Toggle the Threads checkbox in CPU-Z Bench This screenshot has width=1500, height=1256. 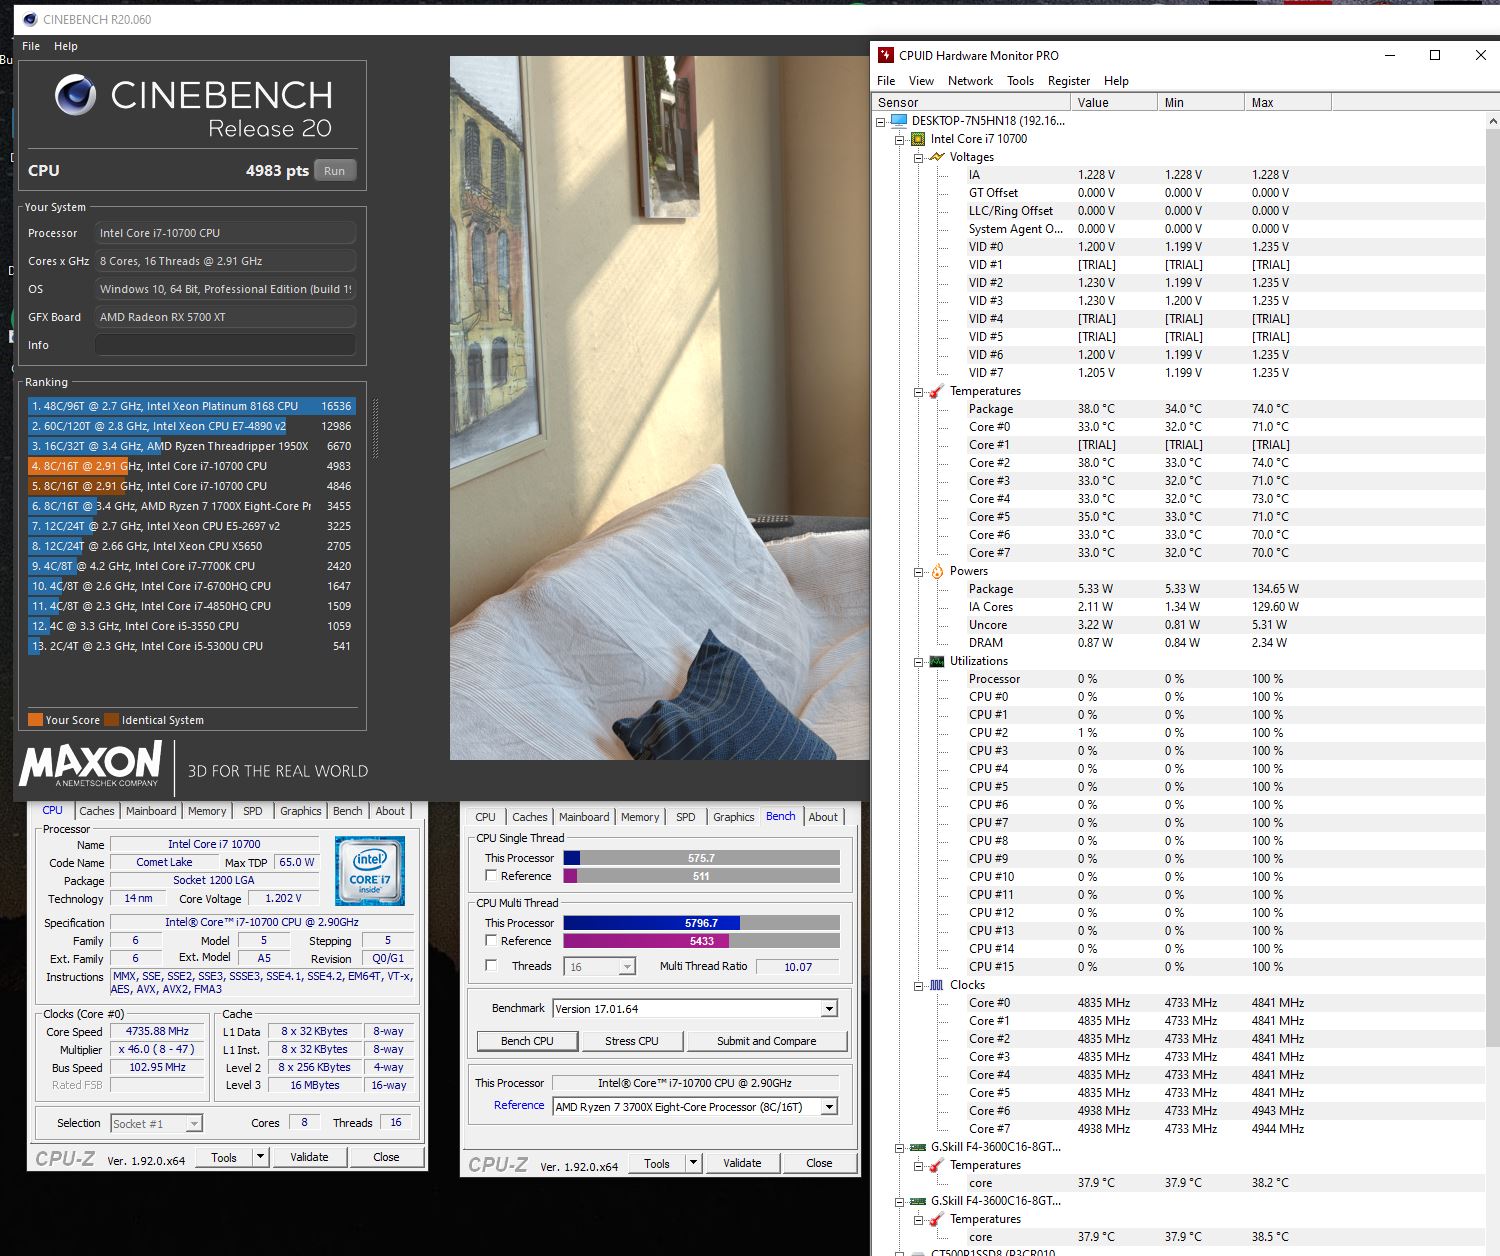click(x=491, y=966)
